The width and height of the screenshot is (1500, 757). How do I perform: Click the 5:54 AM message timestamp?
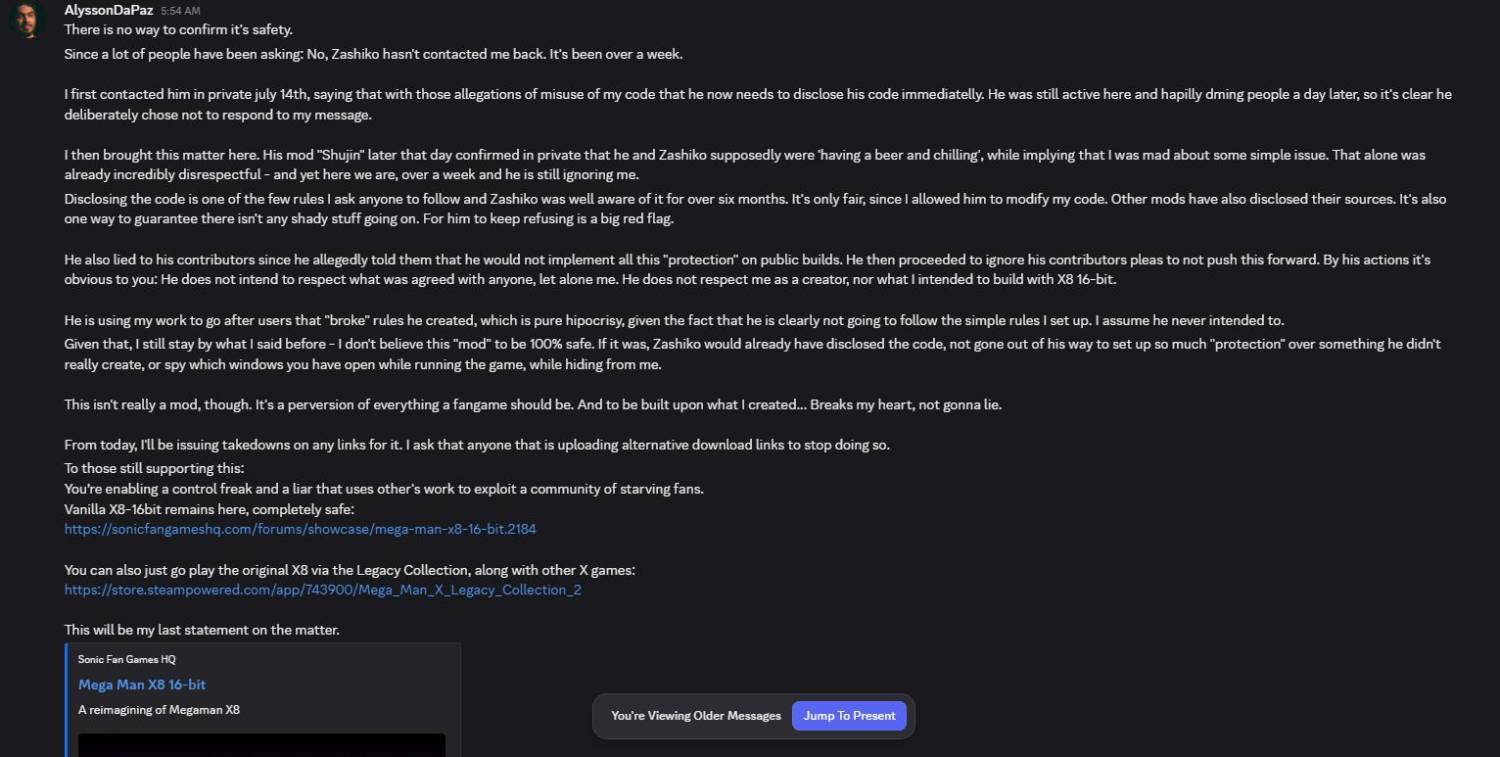point(180,11)
